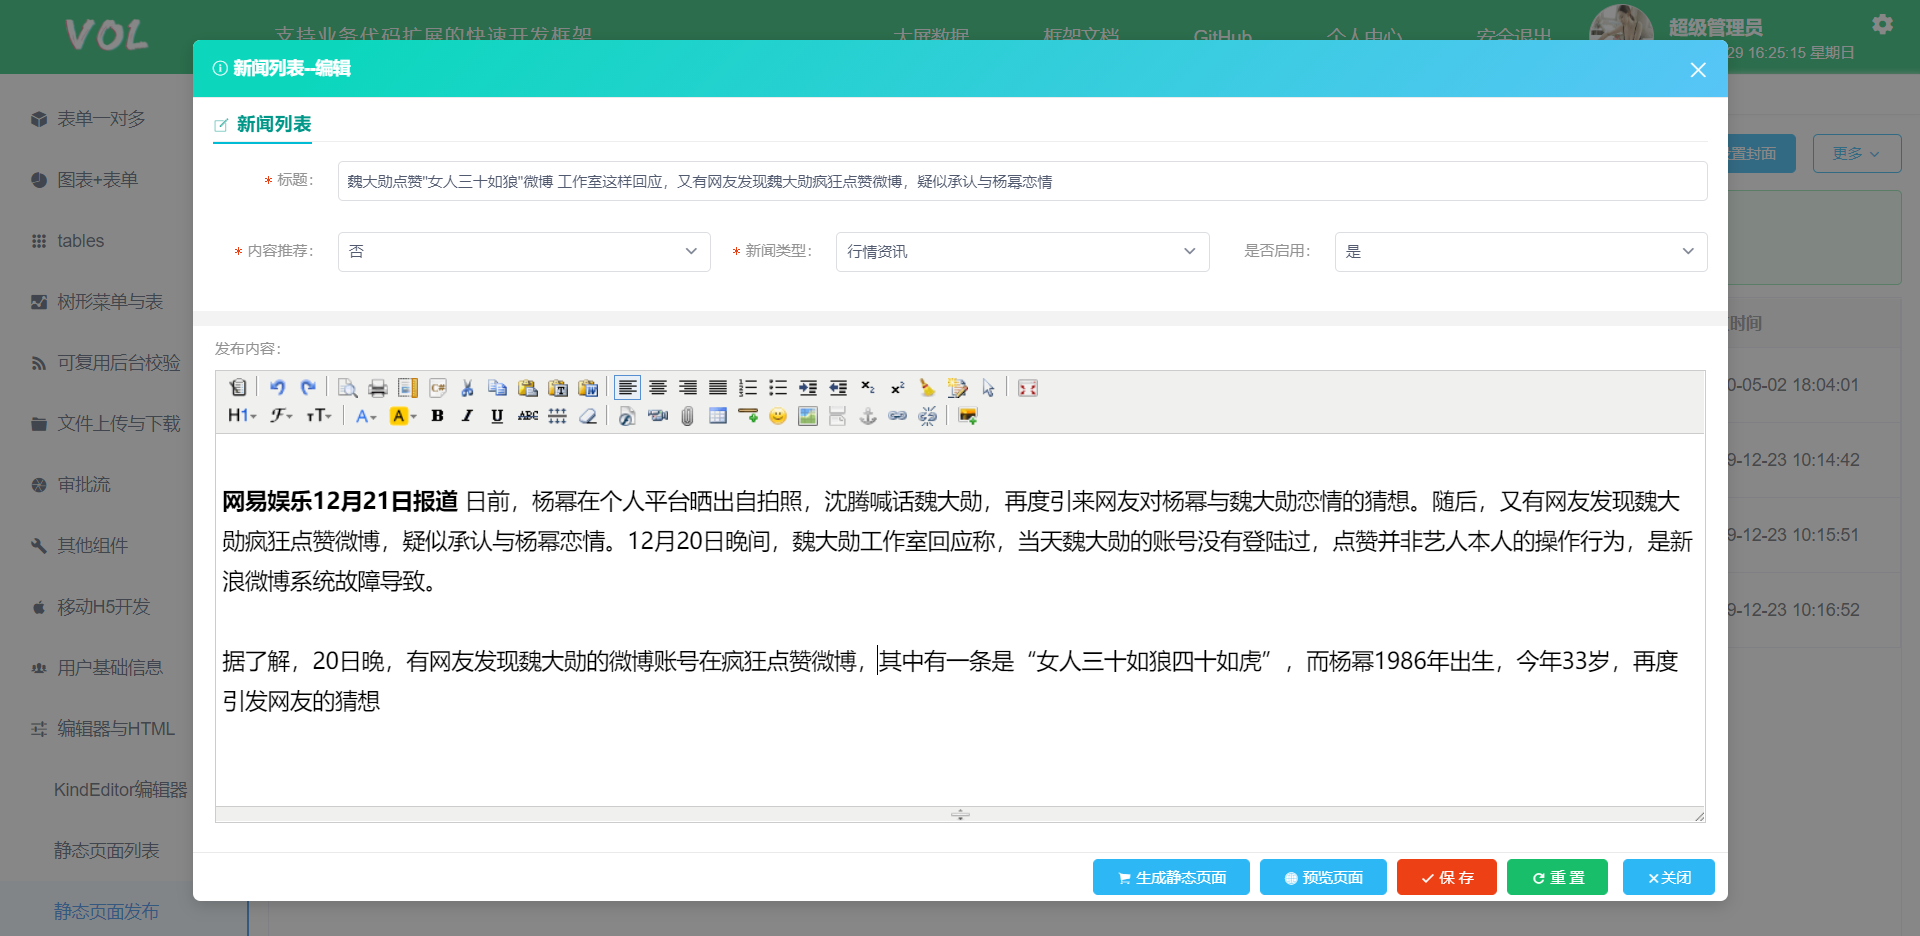
Task: Insert an emoticon with the smiley icon
Action: (x=778, y=416)
